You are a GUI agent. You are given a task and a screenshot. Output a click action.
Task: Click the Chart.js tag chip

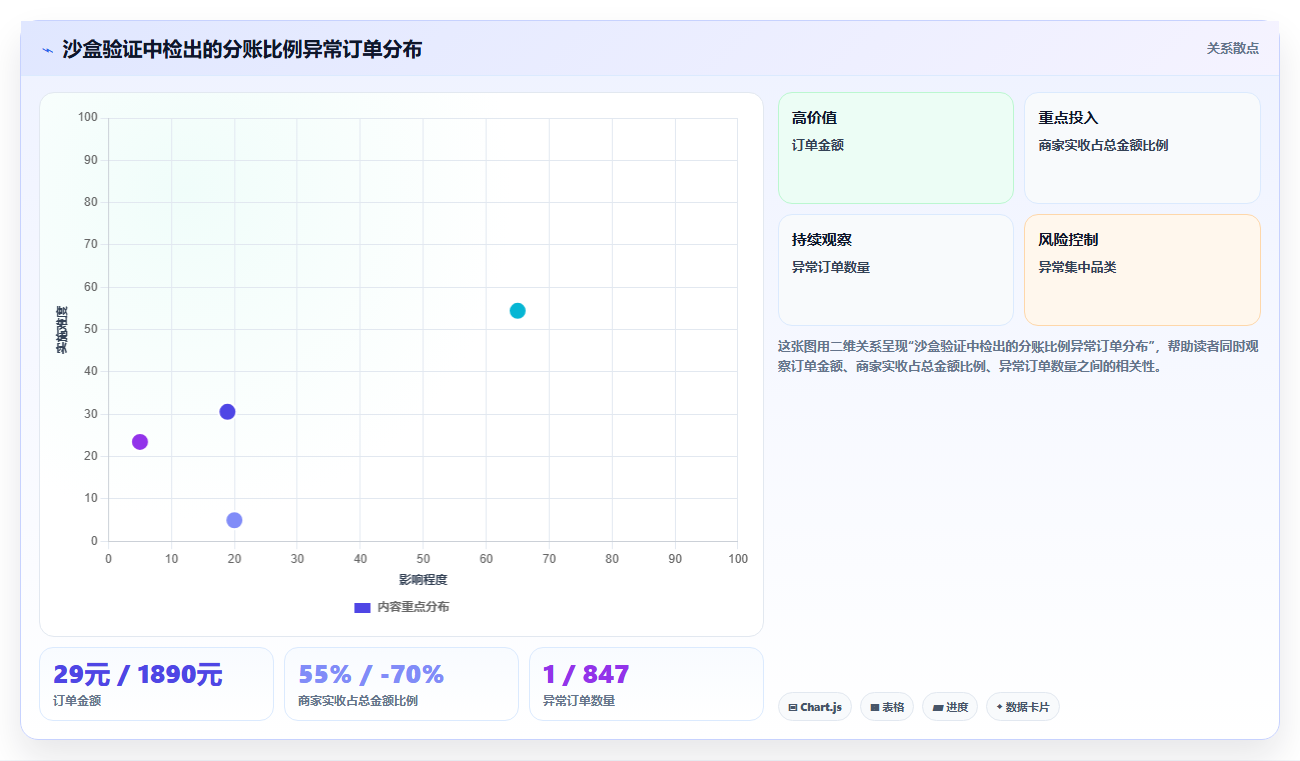click(x=815, y=707)
